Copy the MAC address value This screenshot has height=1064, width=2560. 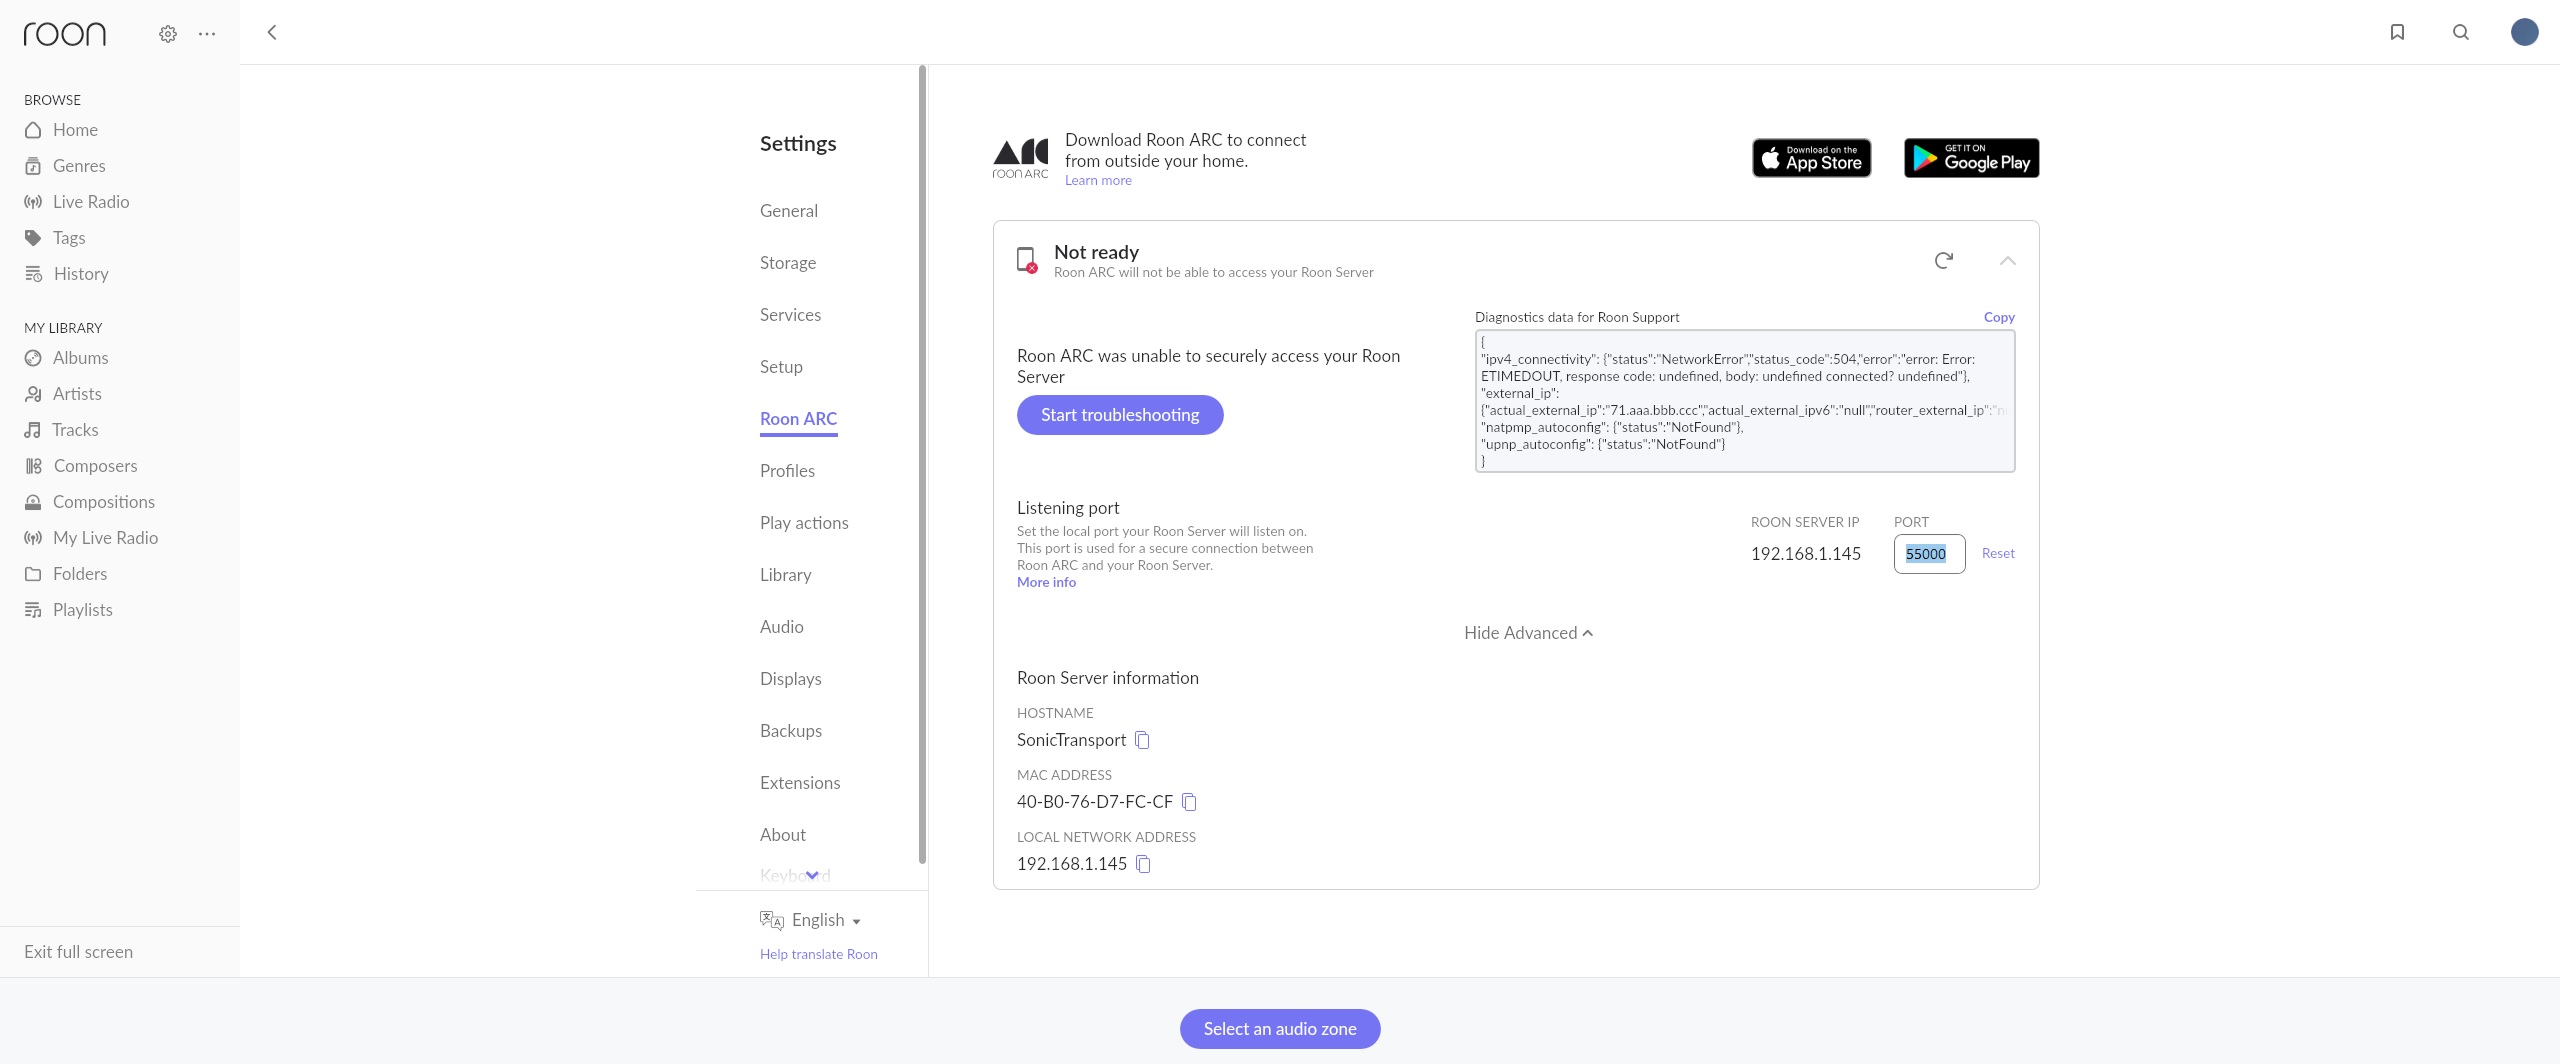point(1190,802)
